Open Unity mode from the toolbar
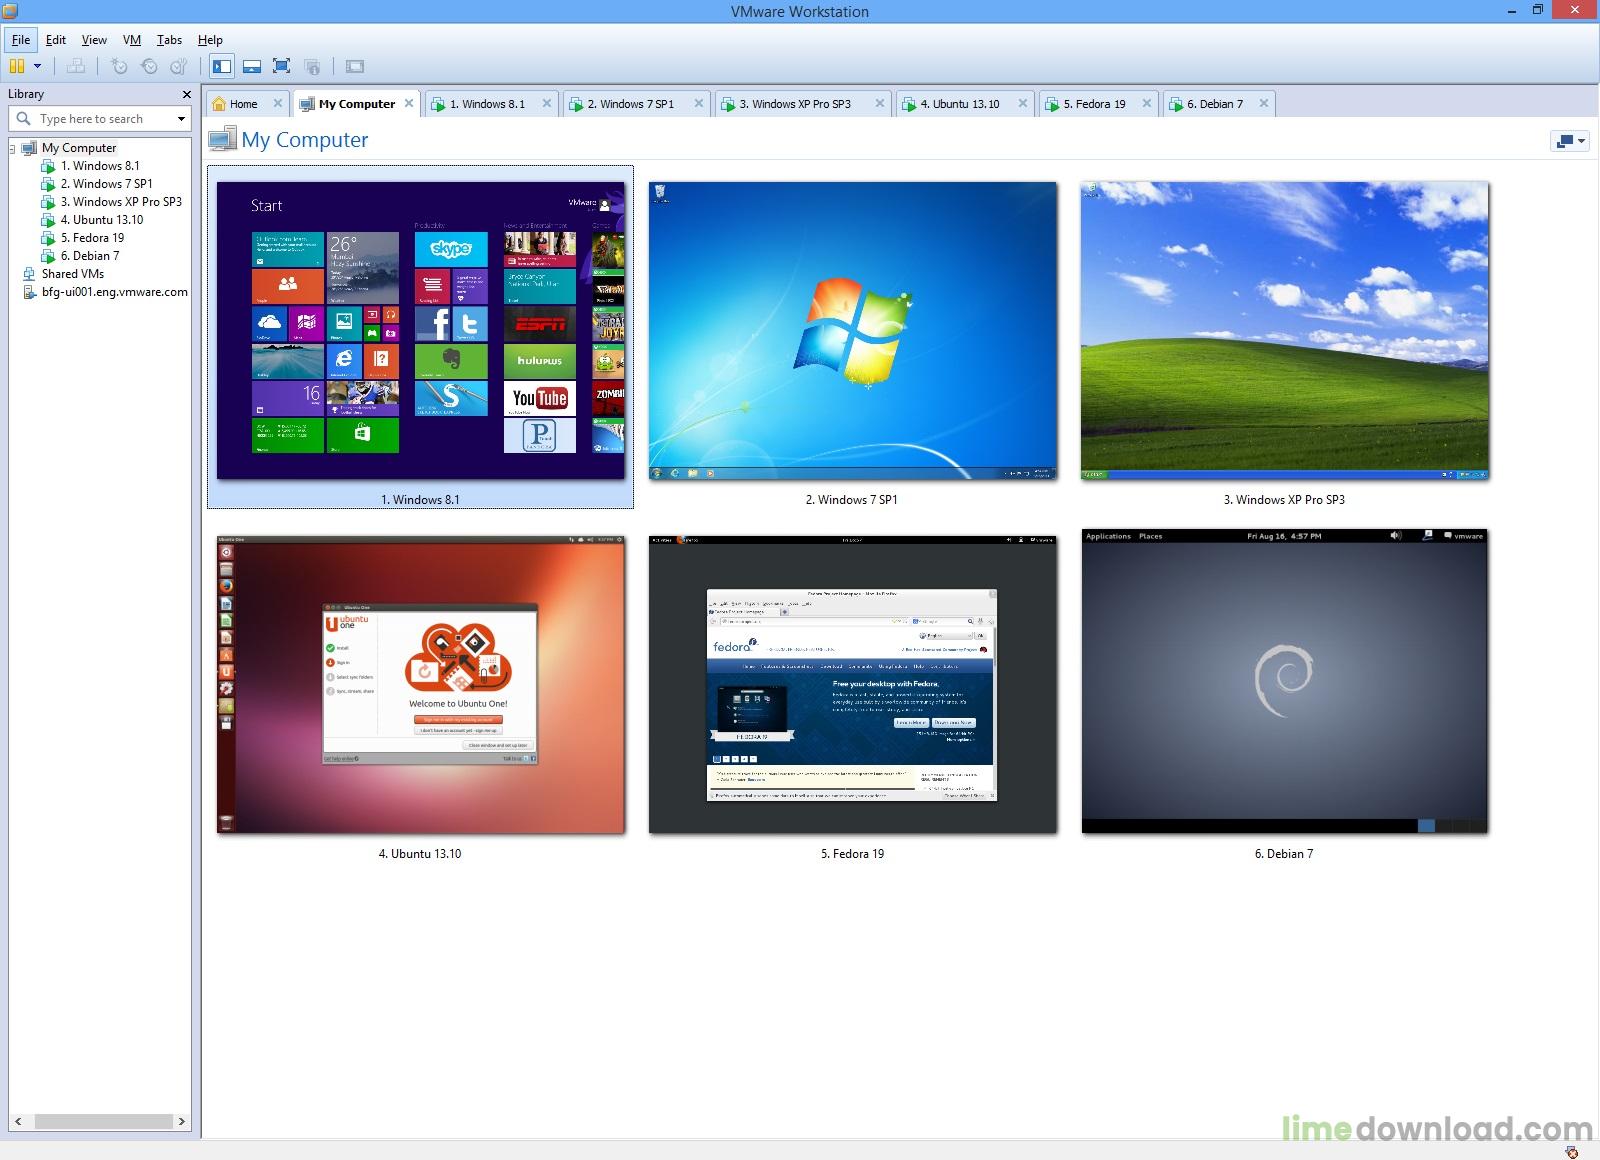 (x=313, y=66)
